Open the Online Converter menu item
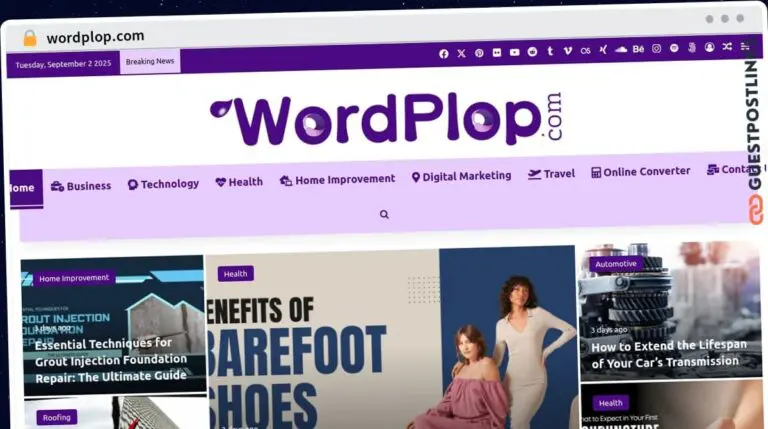 coord(641,171)
